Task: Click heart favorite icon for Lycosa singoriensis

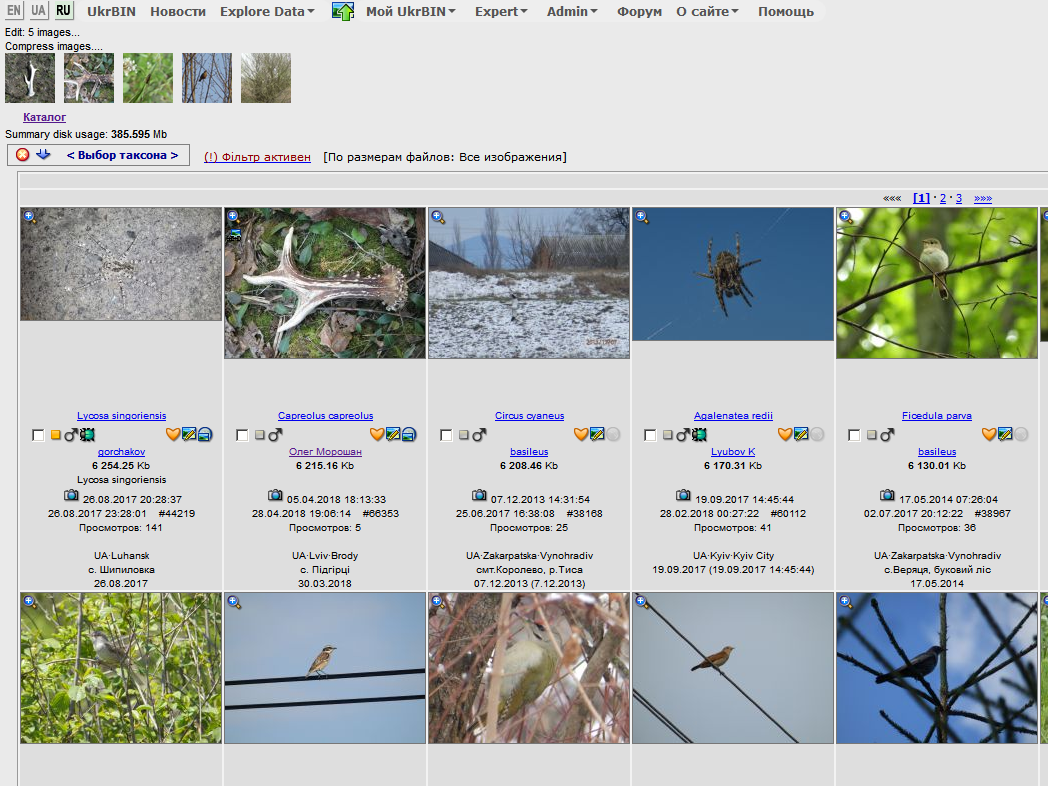Action: (x=172, y=434)
